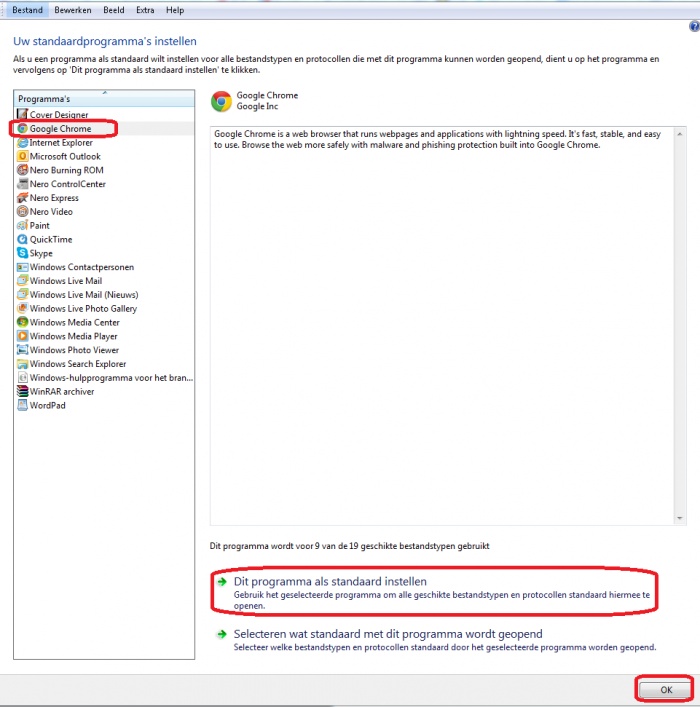Click the Windows Contactpersonen icon
700x707 pixels.
pyautogui.click(x=22, y=267)
